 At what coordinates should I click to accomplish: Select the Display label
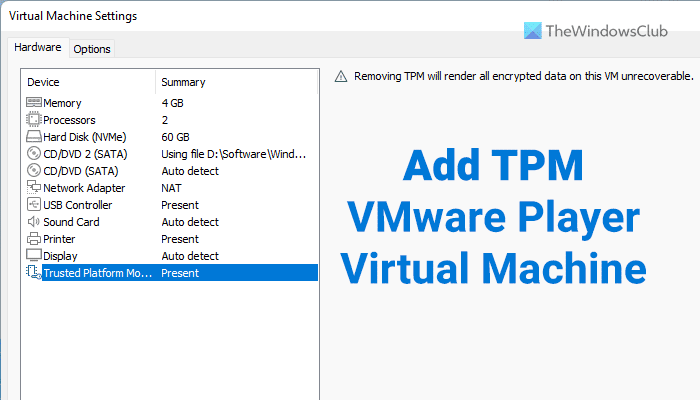point(60,256)
